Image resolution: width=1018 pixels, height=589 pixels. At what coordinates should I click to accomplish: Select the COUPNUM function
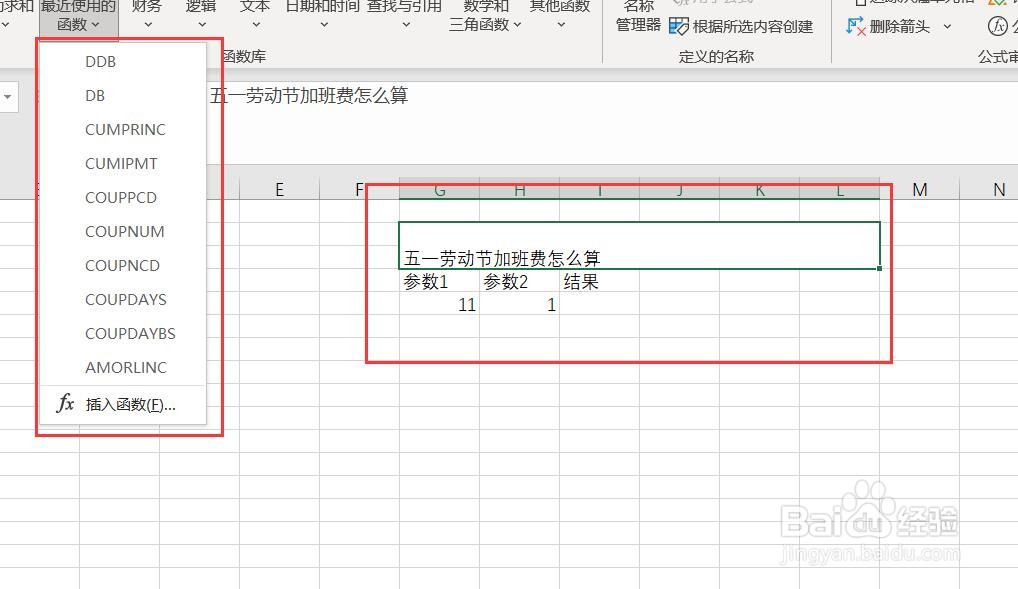click(123, 231)
